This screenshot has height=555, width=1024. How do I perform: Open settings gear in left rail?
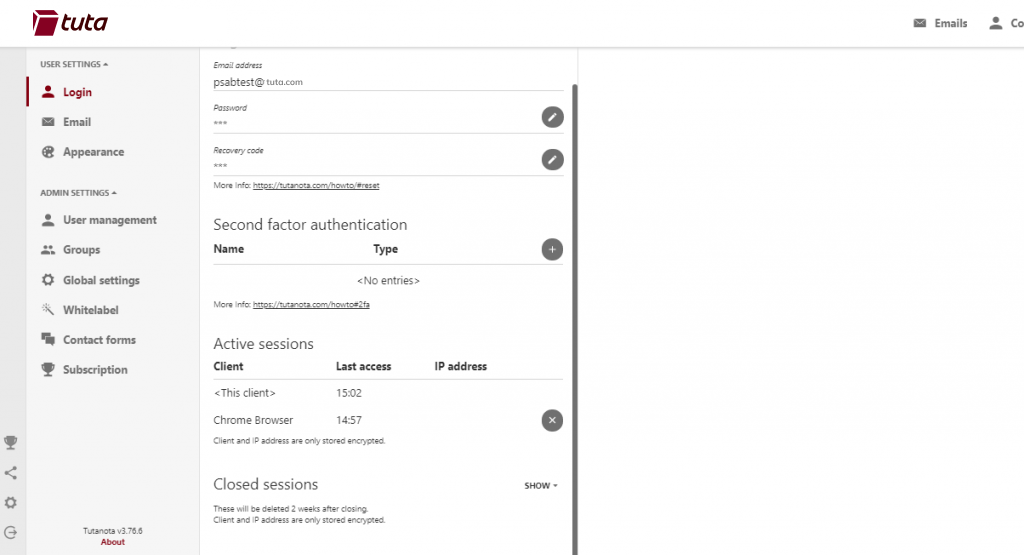click(x=11, y=503)
